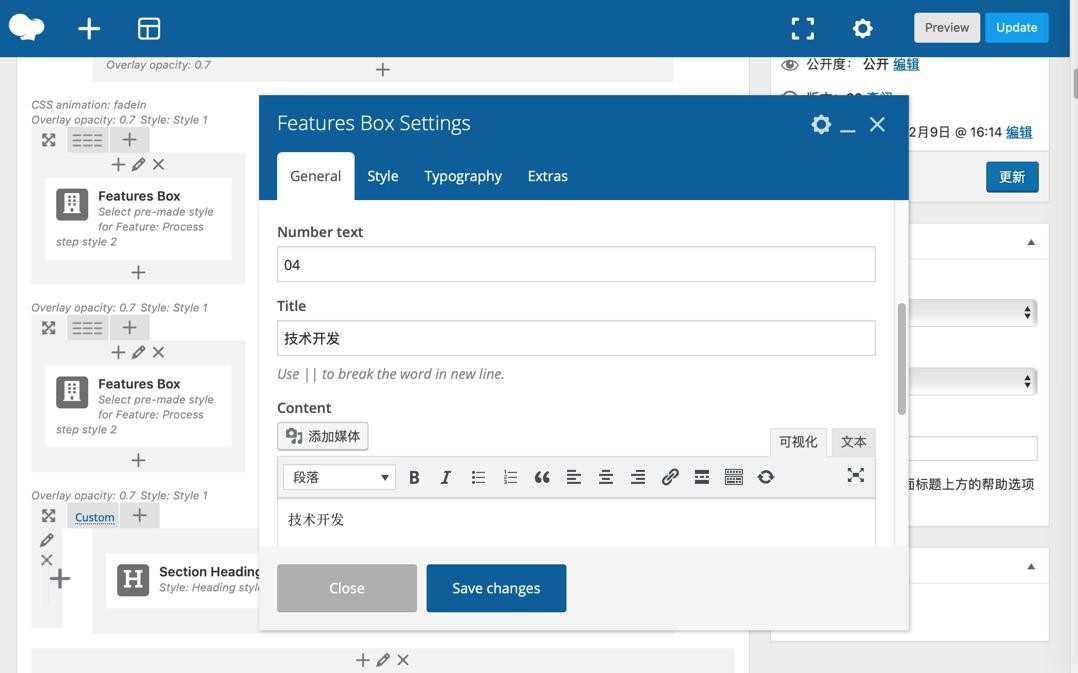Screen dimensions: 1078x673
Task: Open the Custom row layout selector
Action: 94,517
